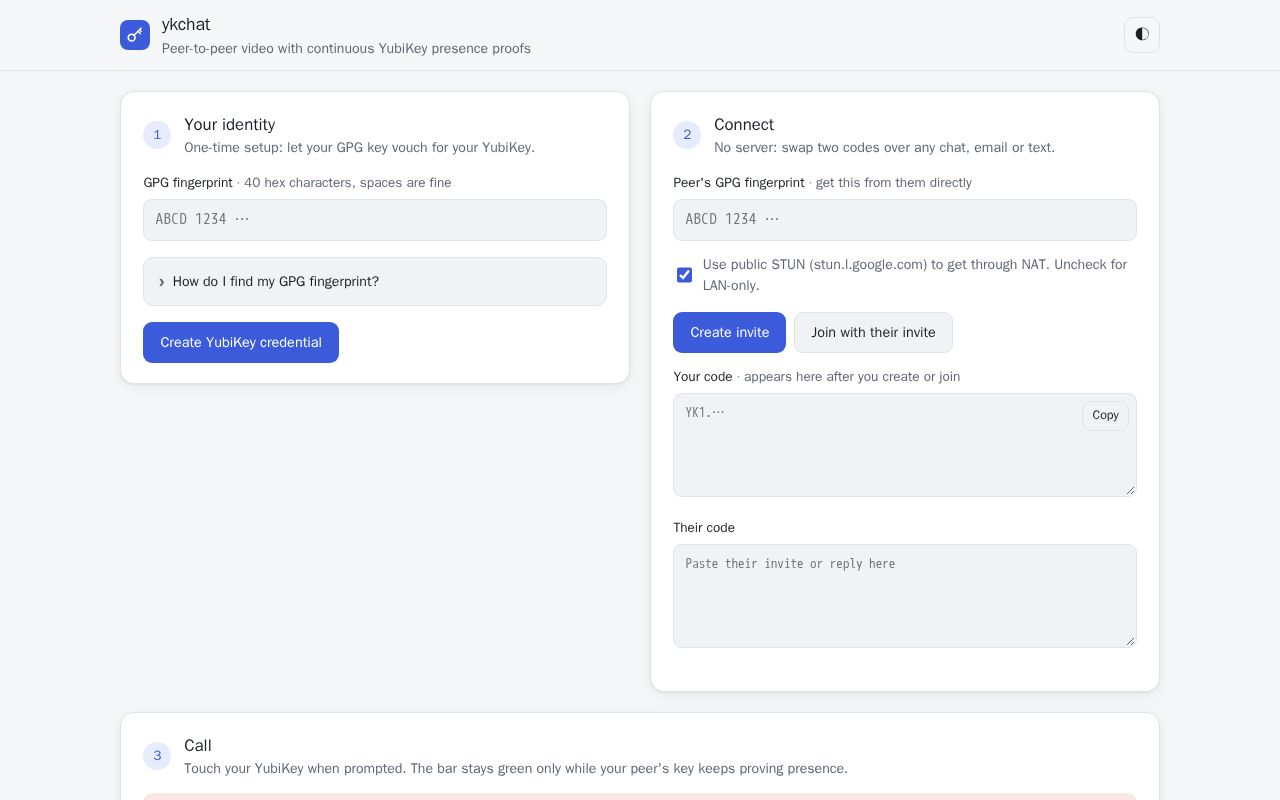Copy your code with Copy button
1280x800 pixels.
point(1105,415)
